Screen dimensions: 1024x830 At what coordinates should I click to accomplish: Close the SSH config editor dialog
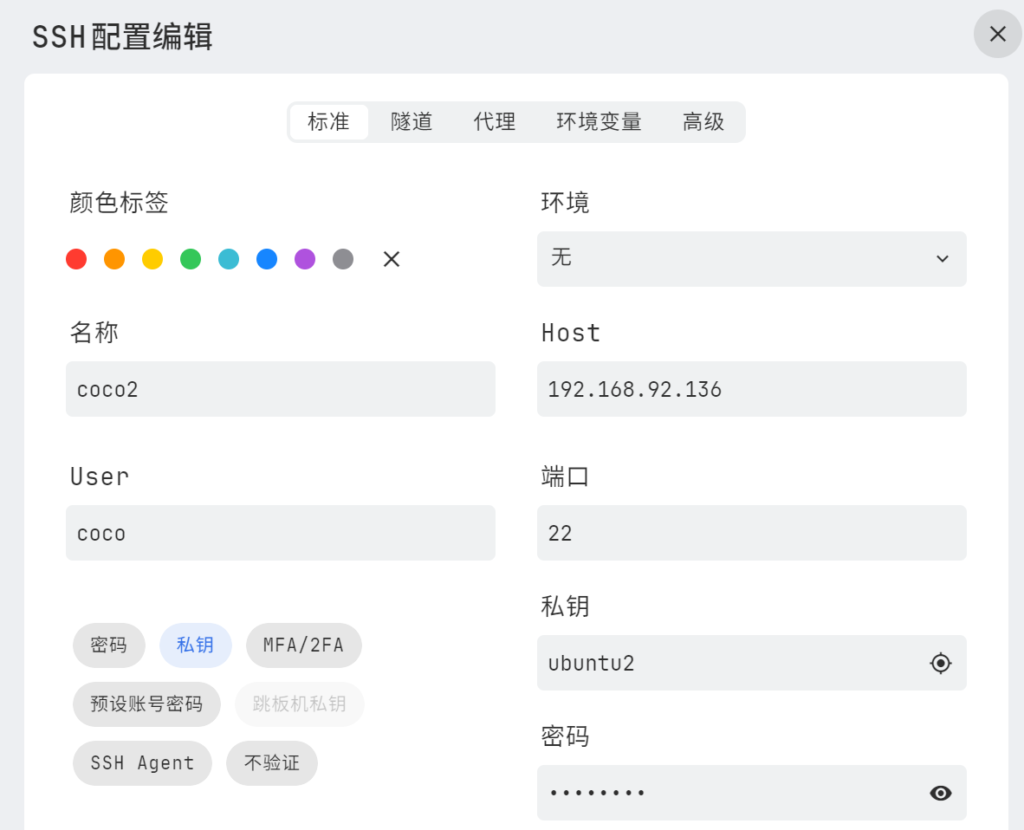click(997, 34)
